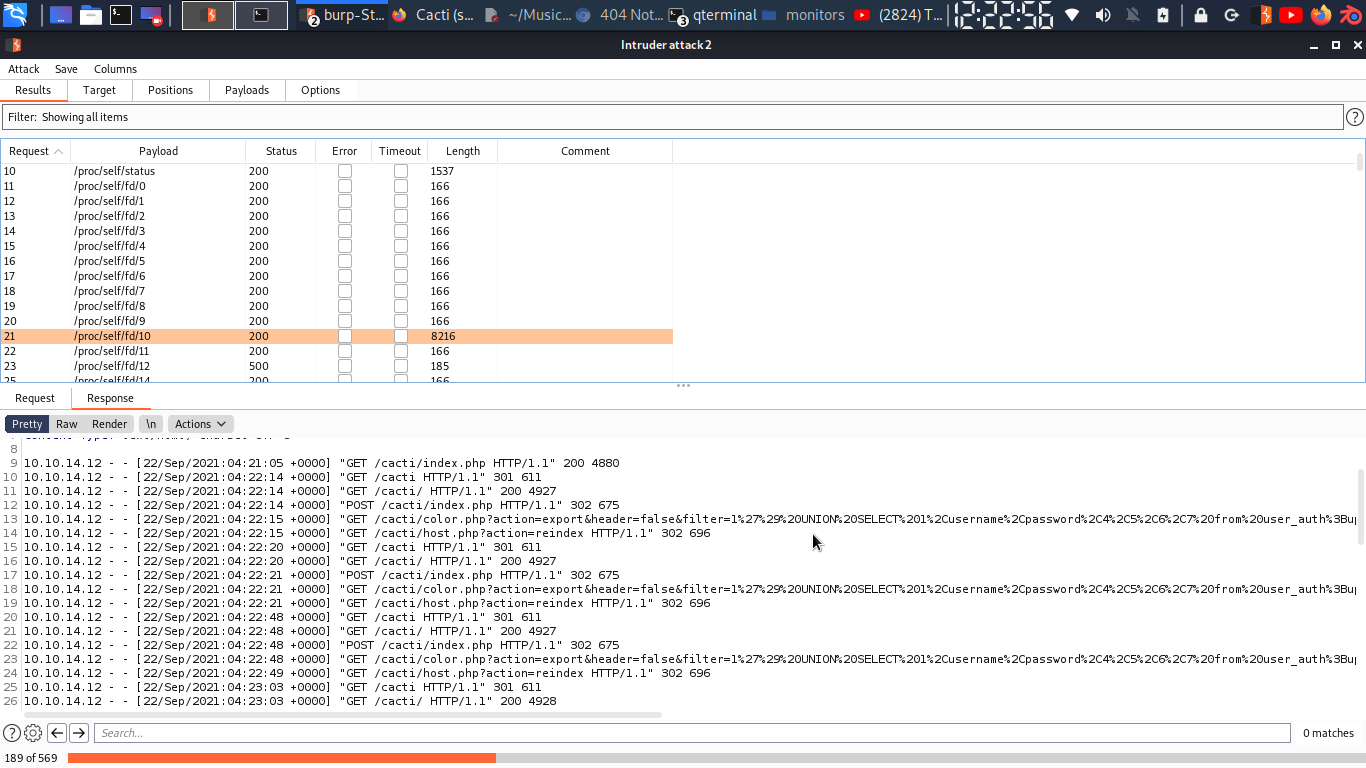
Task: Open filter help question mark icon
Action: point(1355,117)
